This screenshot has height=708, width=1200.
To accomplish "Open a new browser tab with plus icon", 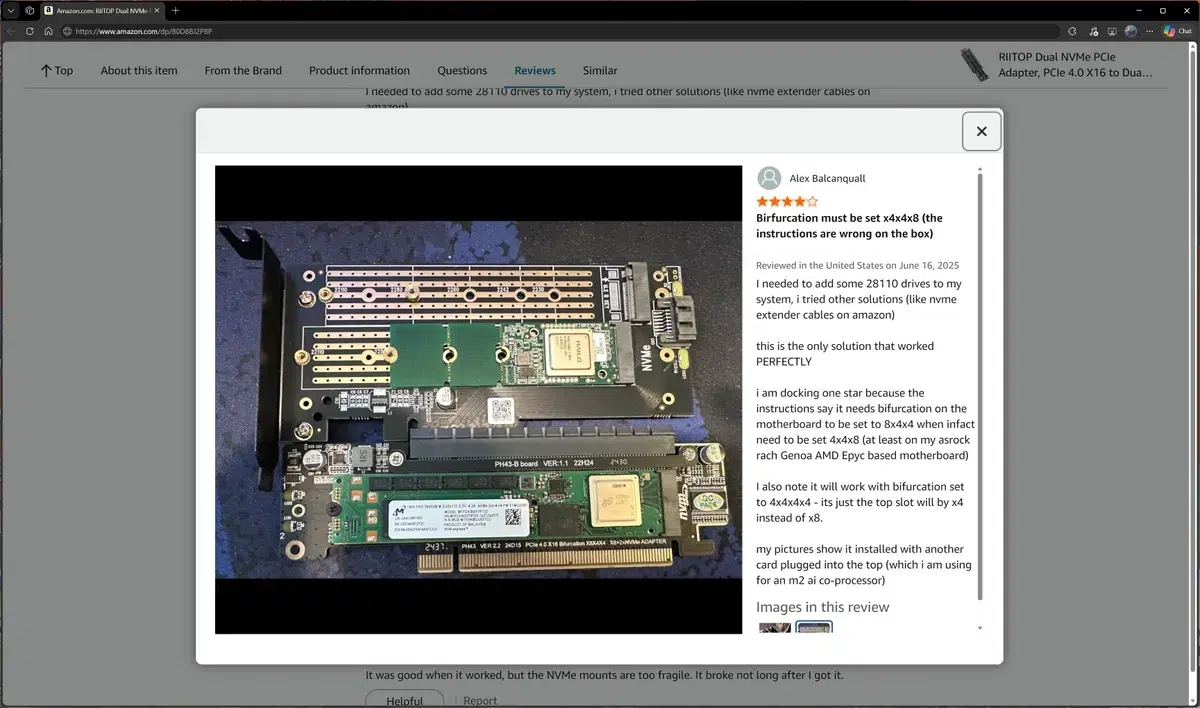I will (x=175, y=10).
